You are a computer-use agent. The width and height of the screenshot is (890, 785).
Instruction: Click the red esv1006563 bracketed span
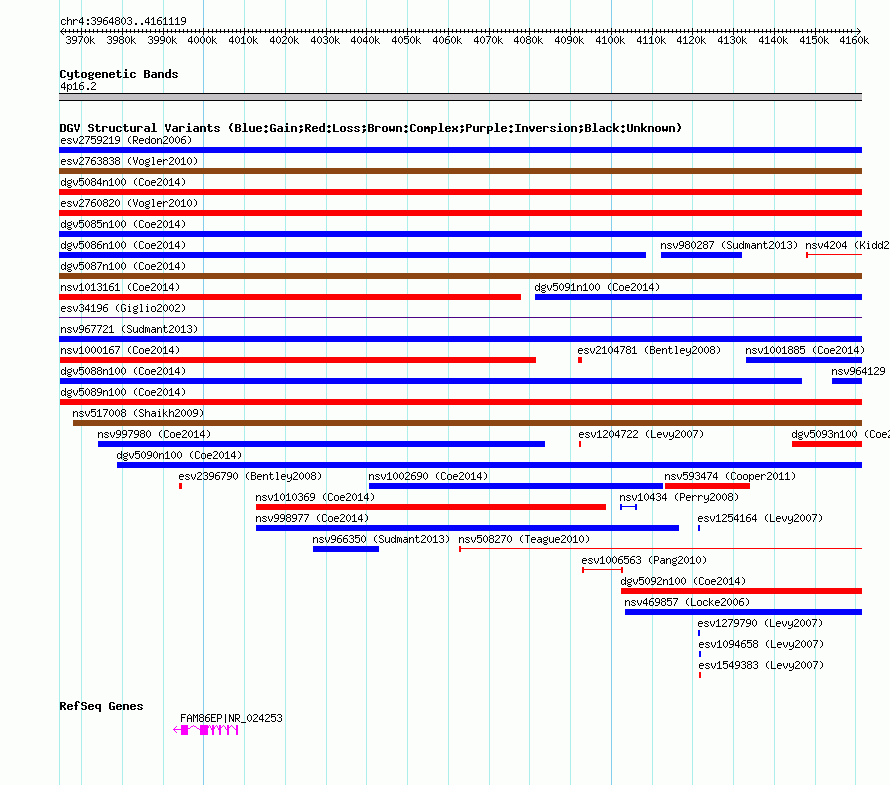(x=603, y=570)
